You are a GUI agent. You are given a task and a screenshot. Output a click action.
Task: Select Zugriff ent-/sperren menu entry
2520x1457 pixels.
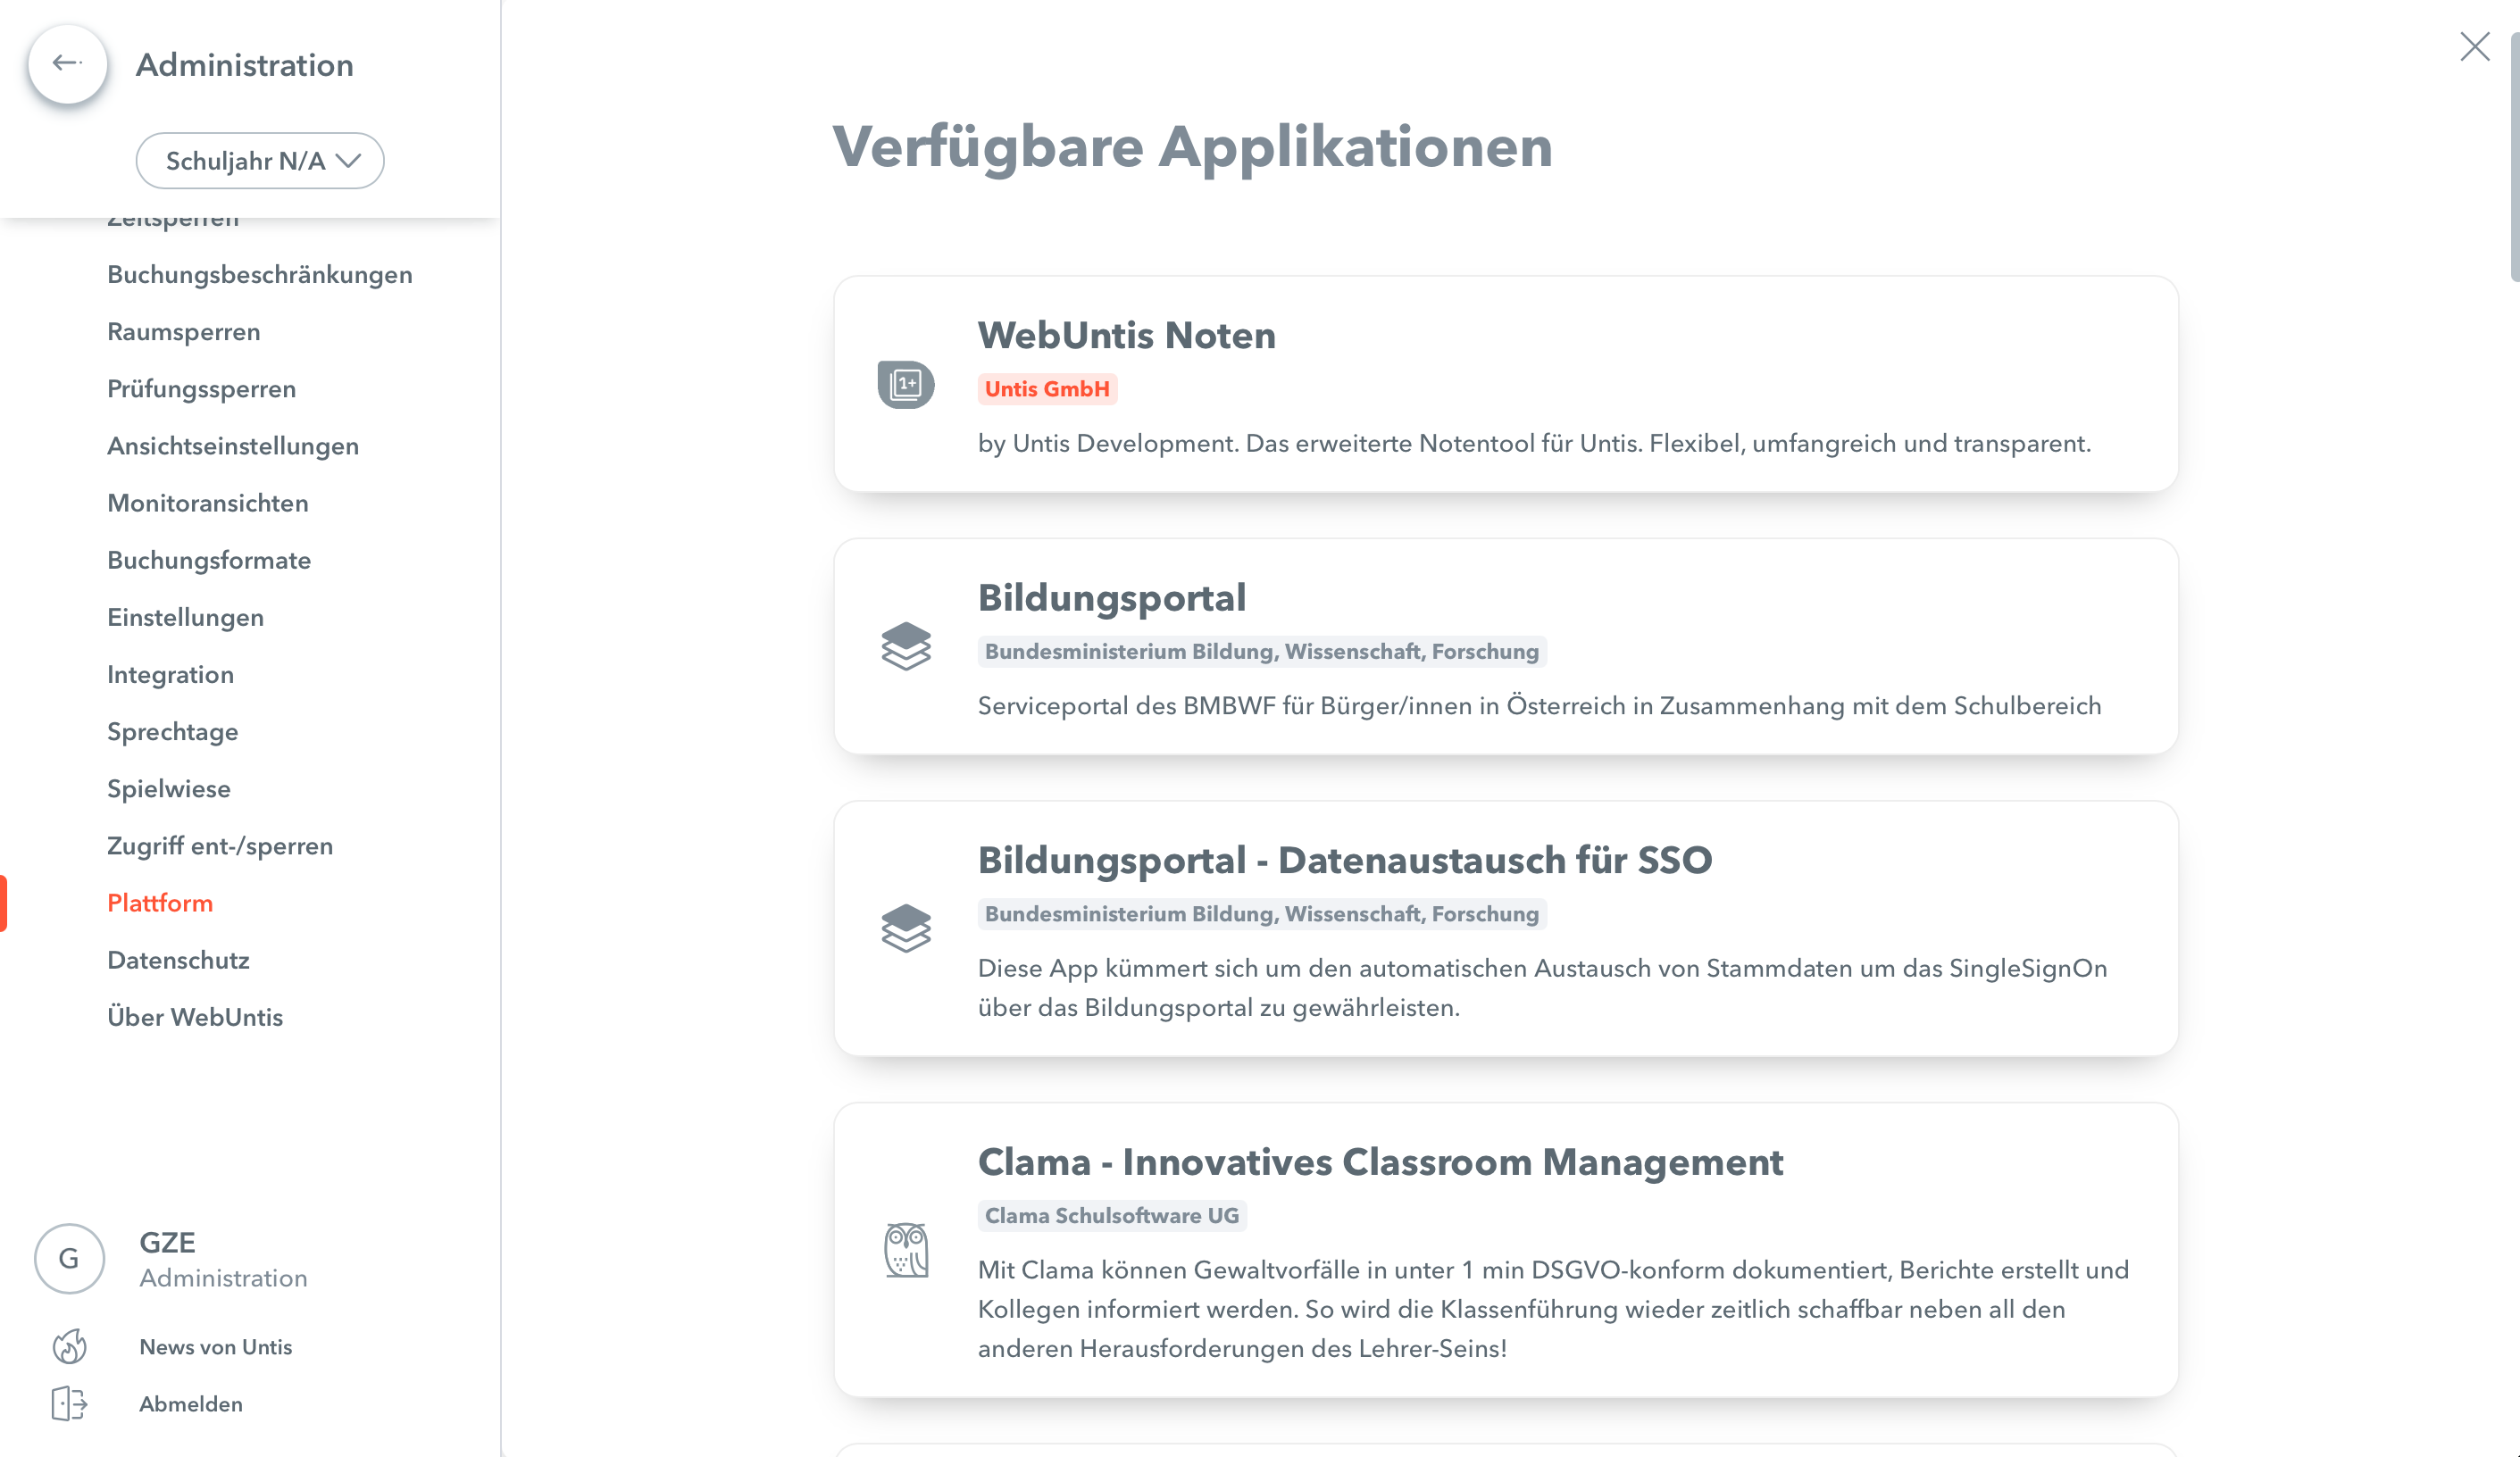220,846
